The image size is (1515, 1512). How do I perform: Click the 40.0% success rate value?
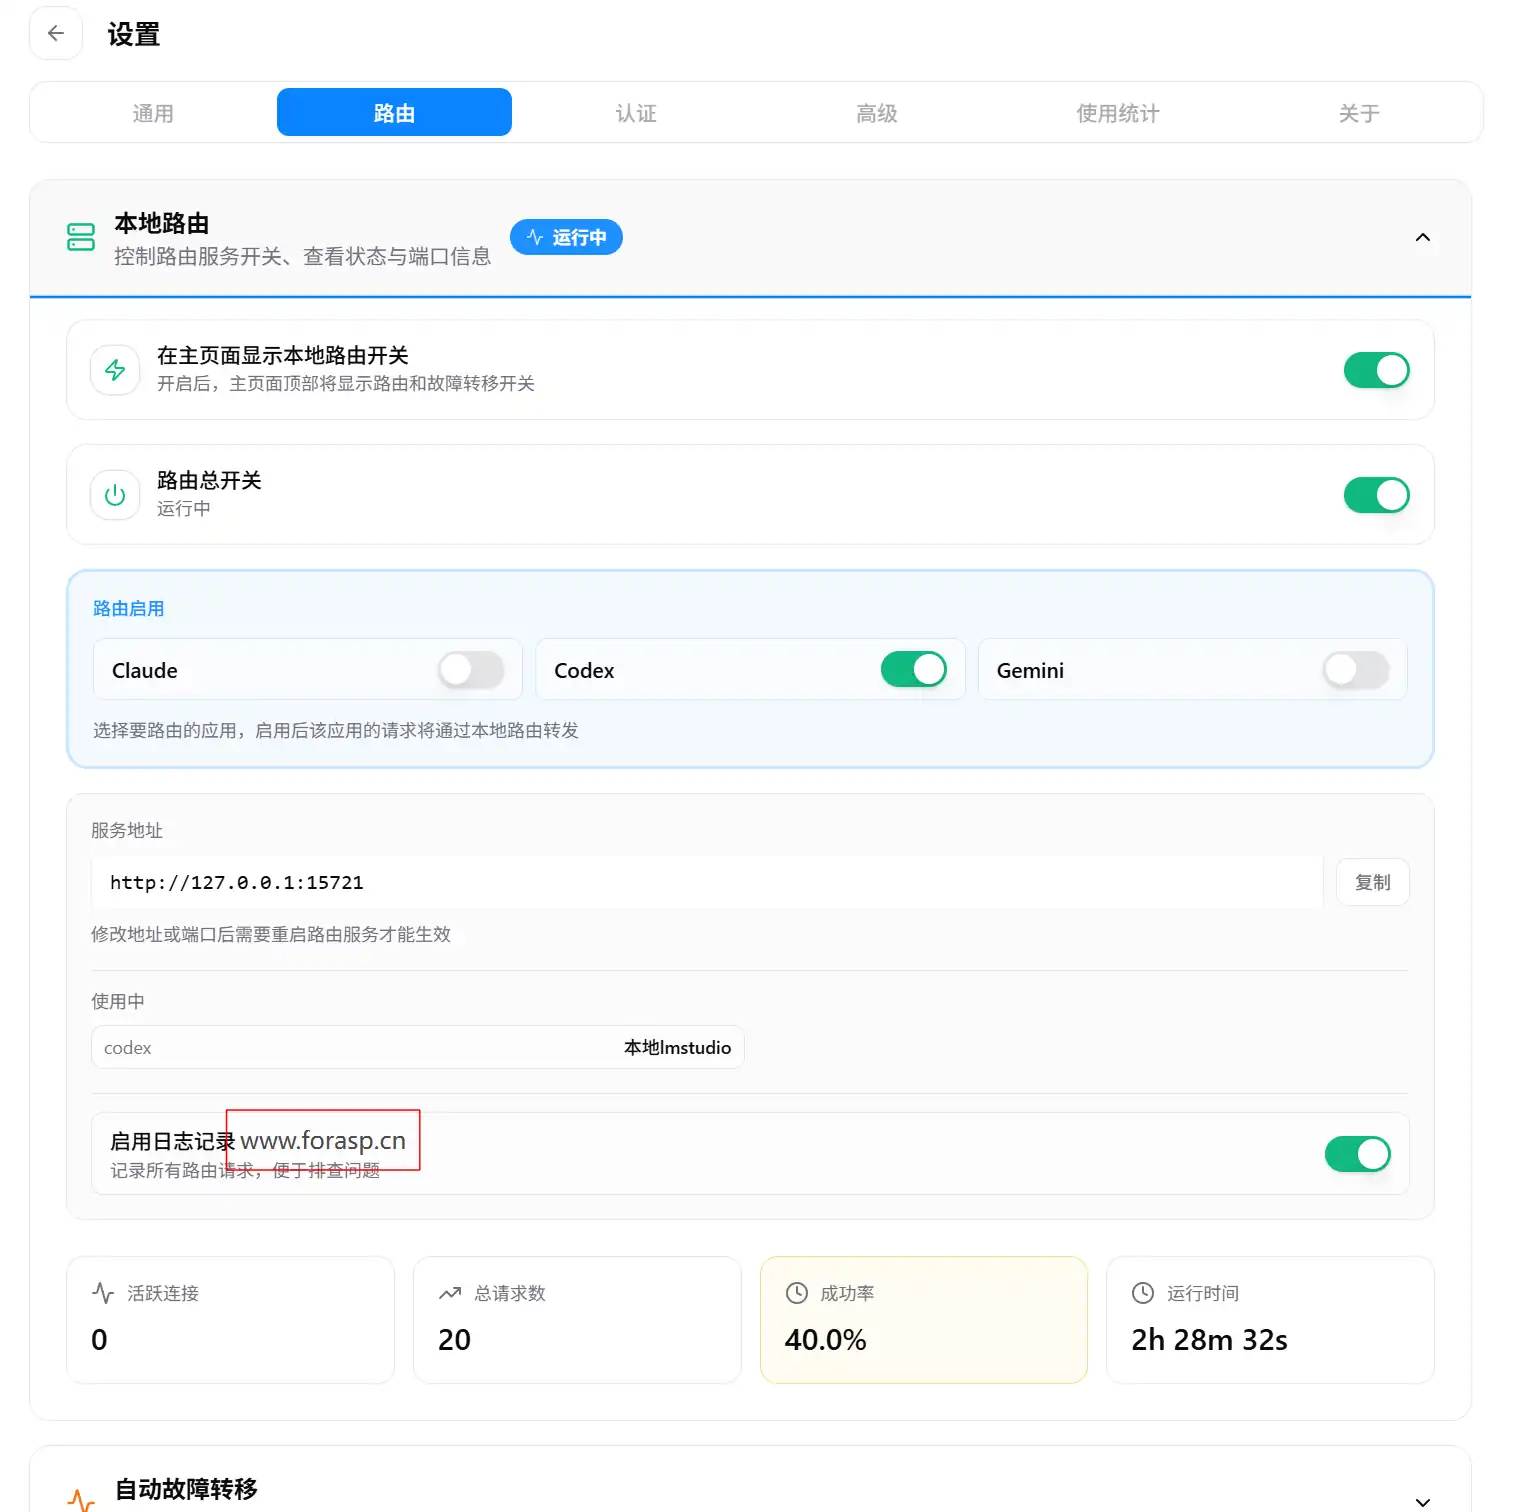coord(825,1340)
